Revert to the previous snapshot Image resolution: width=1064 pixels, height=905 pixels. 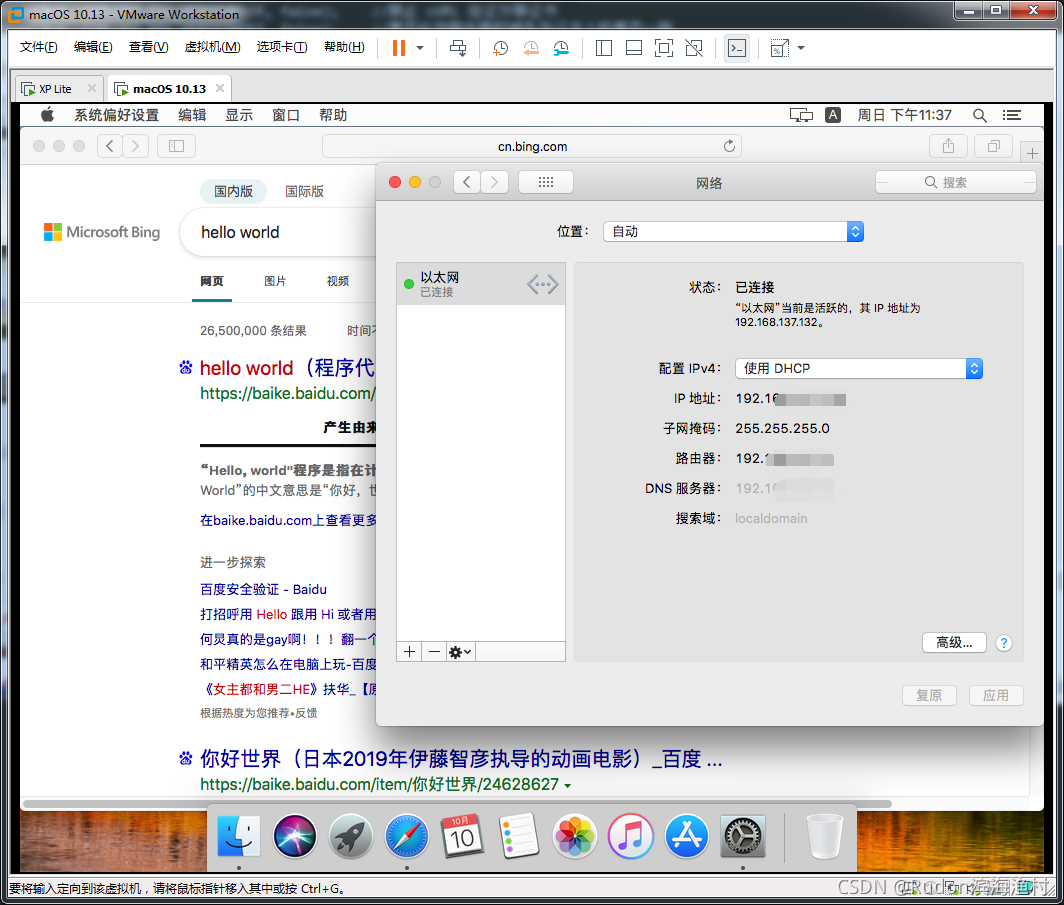pos(531,47)
